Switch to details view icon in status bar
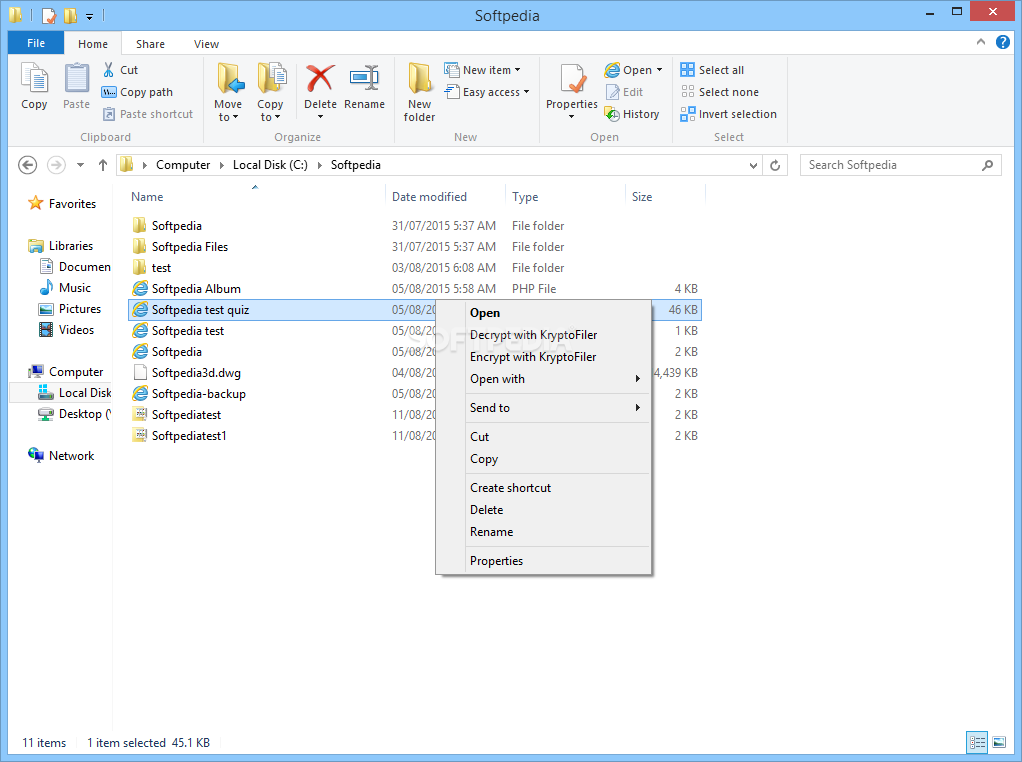The width and height of the screenshot is (1022, 762). pos(977,742)
